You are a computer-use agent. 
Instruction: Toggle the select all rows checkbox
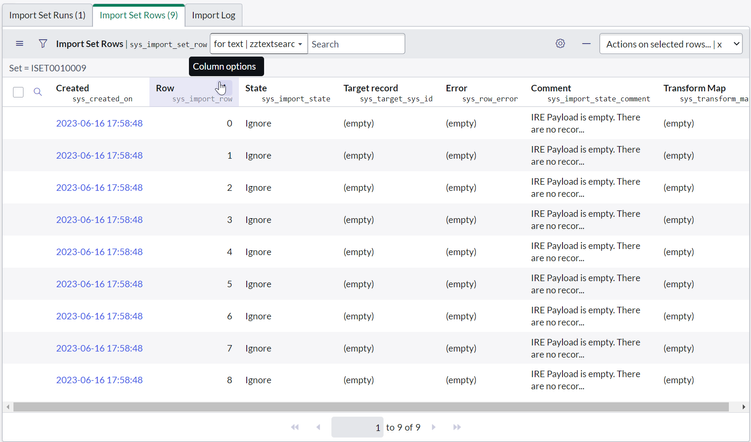18,92
